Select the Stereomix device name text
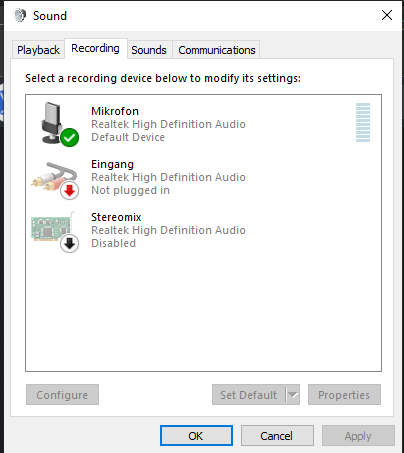Viewport: 404px width, 453px height. pyautogui.click(x=116, y=217)
